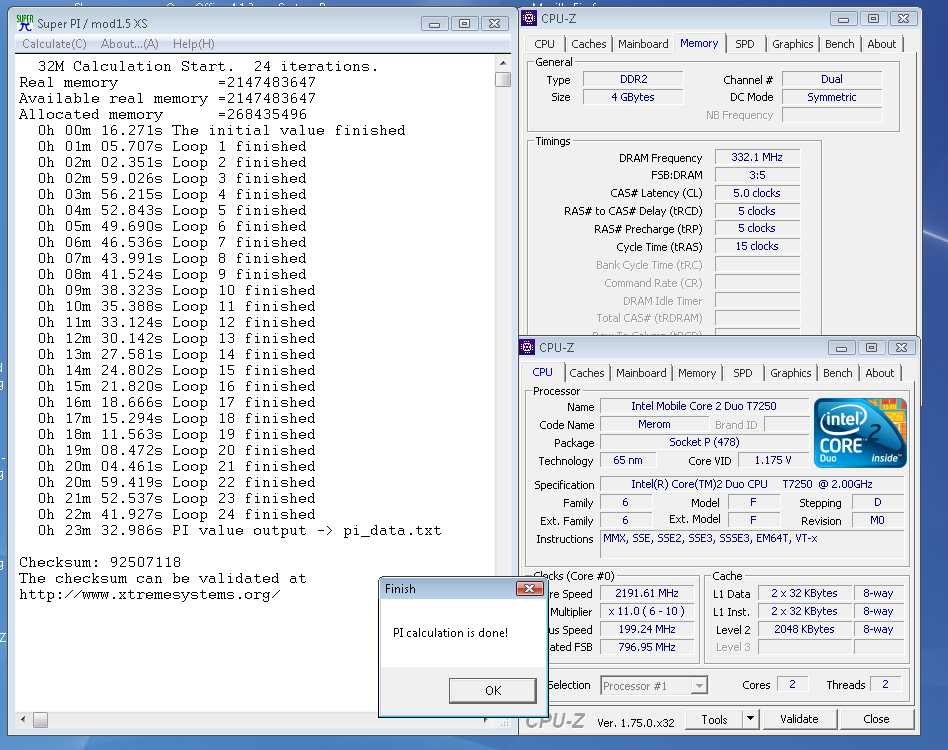Click the memory Size field 4 GBytes
Screen dimensions: 948x750
[x=633, y=97]
